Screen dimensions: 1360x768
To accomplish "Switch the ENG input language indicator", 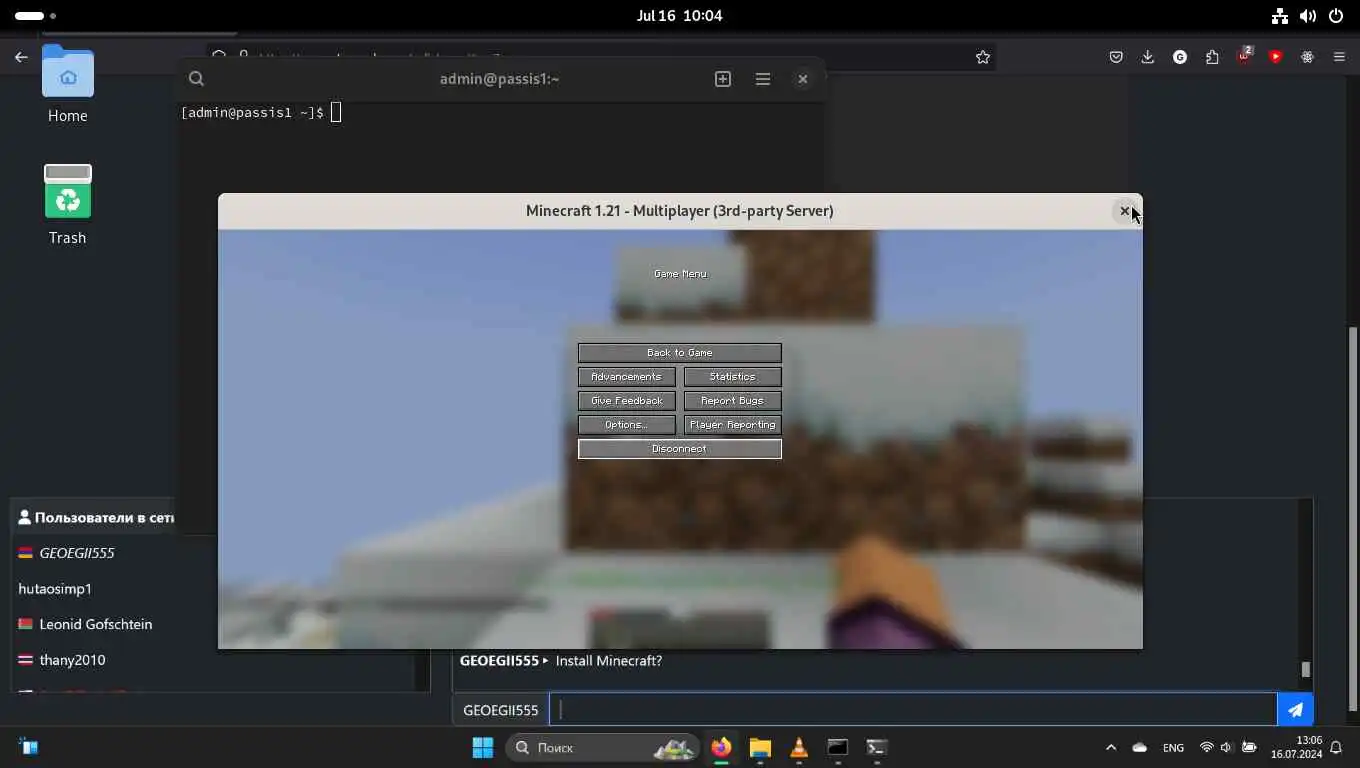I will coord(1173,747).
